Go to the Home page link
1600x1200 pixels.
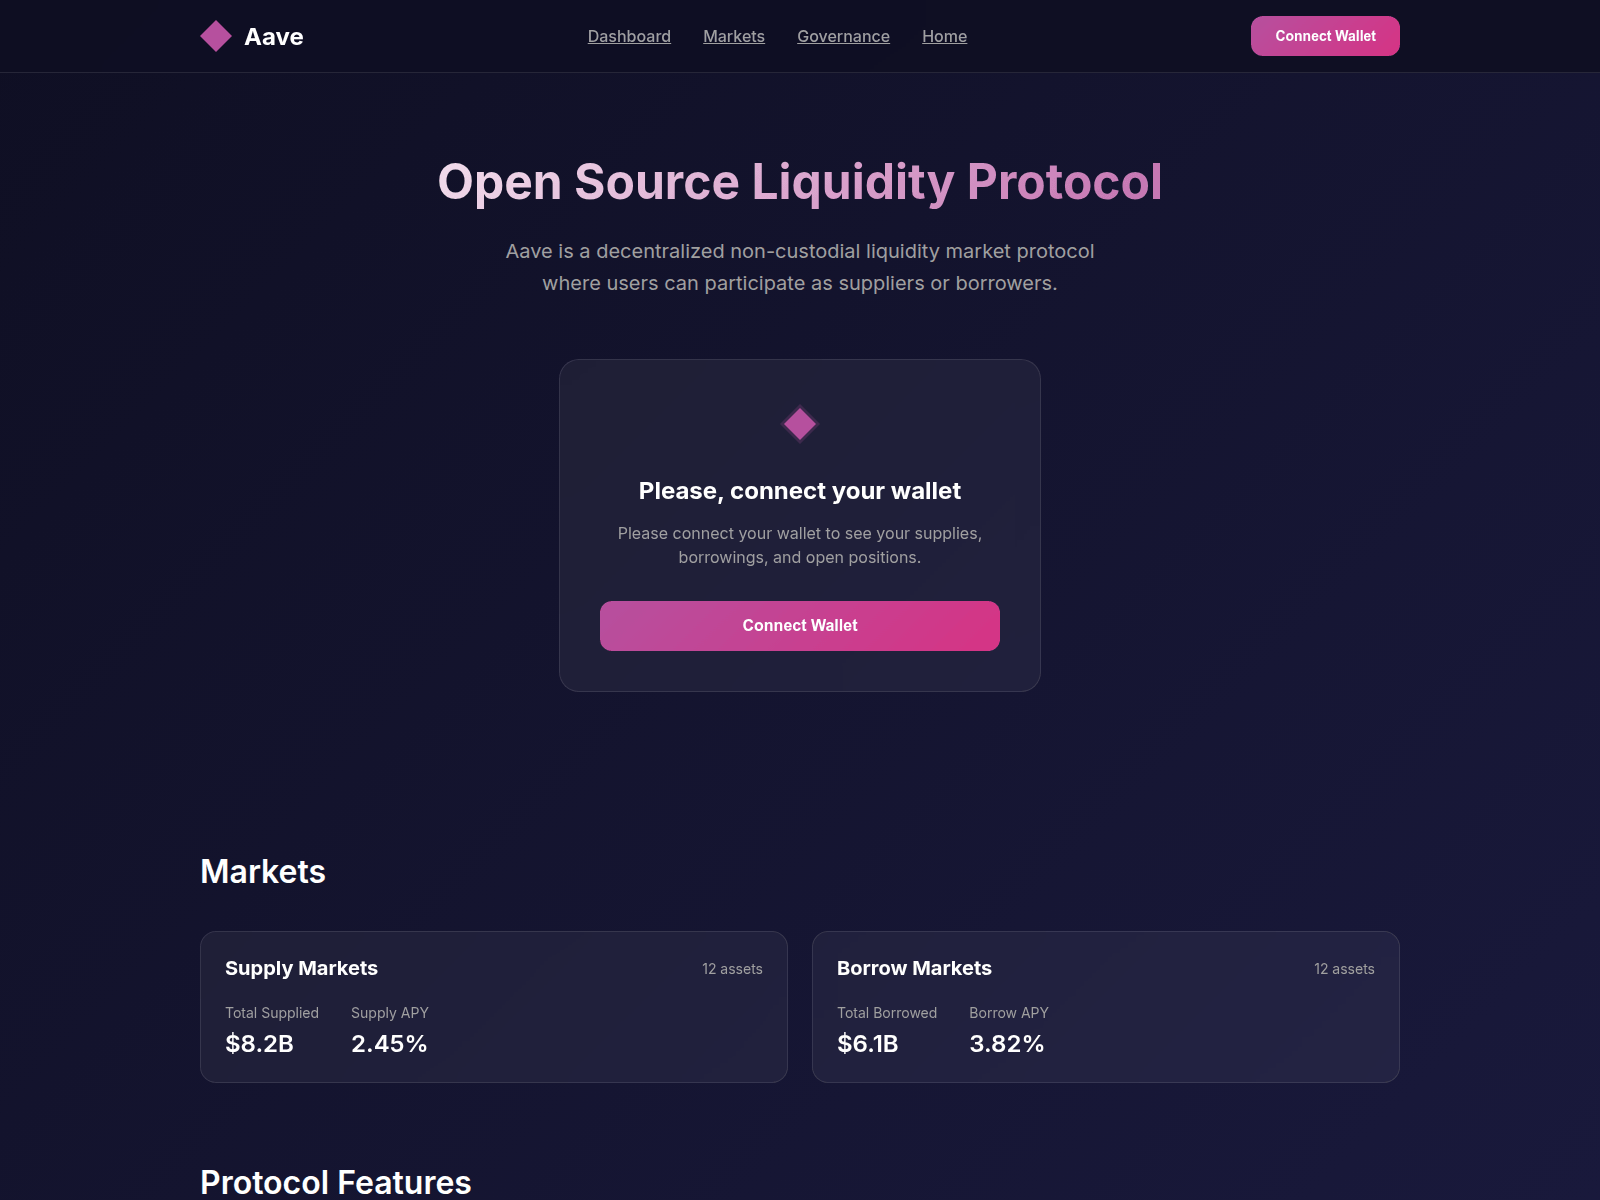[x=944, y=36]
